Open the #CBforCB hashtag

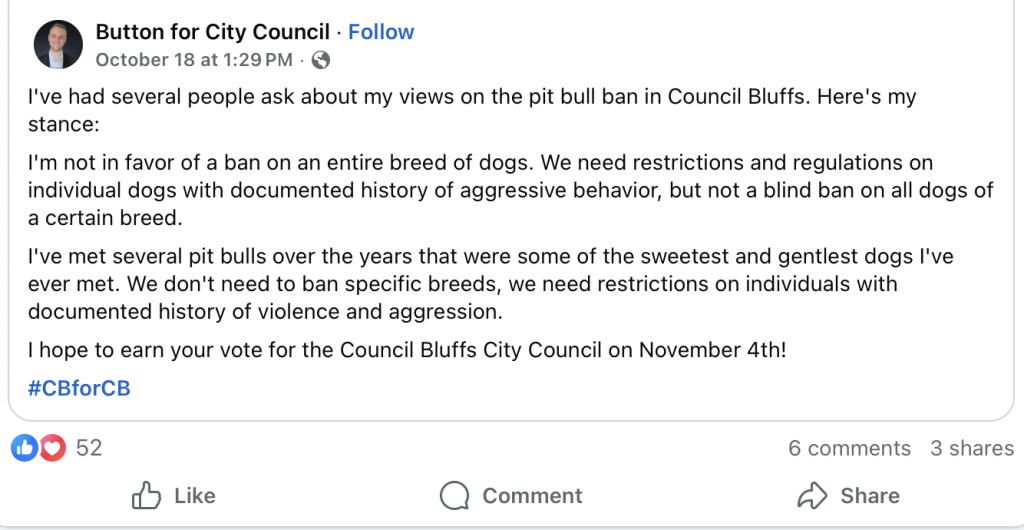coord(79,388)
